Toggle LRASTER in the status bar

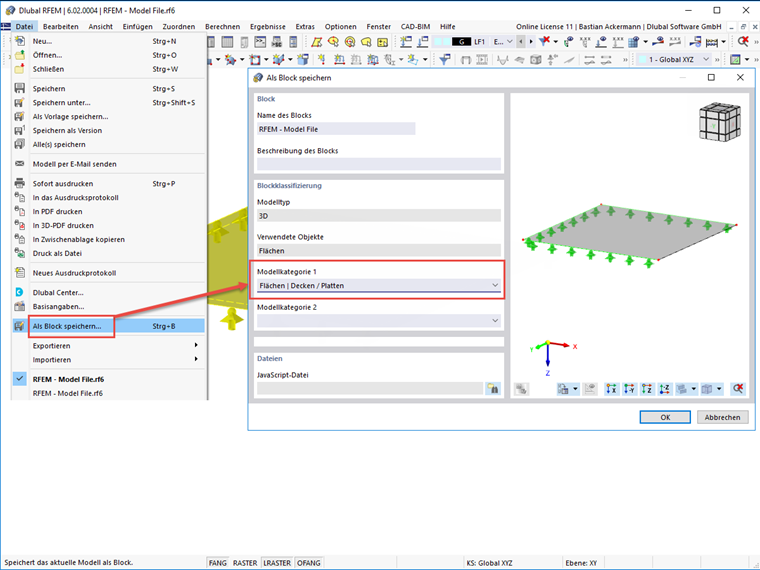tap(277, 563)
